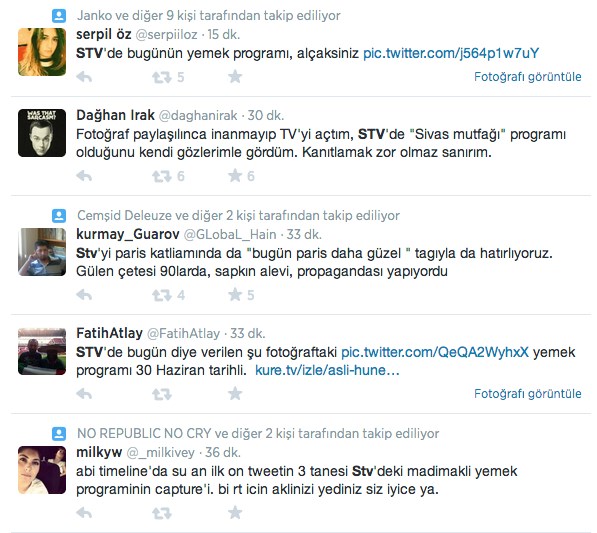The width and height of the screenshot is (597, 533).
Task: Favorite milkyw's tweet
Action: (x=235, y=512)
